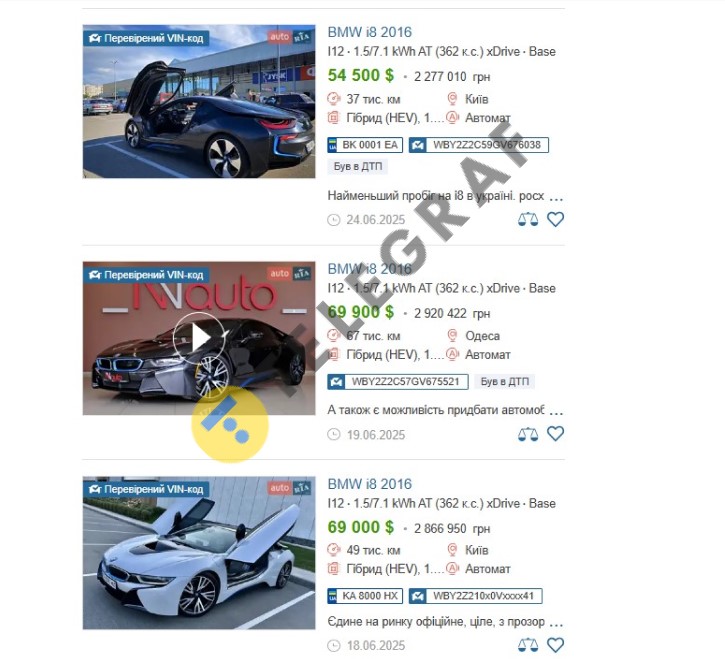Expand the 'А також є можливість' description ellipsis

pyautogui.click(x=556, y=413)
